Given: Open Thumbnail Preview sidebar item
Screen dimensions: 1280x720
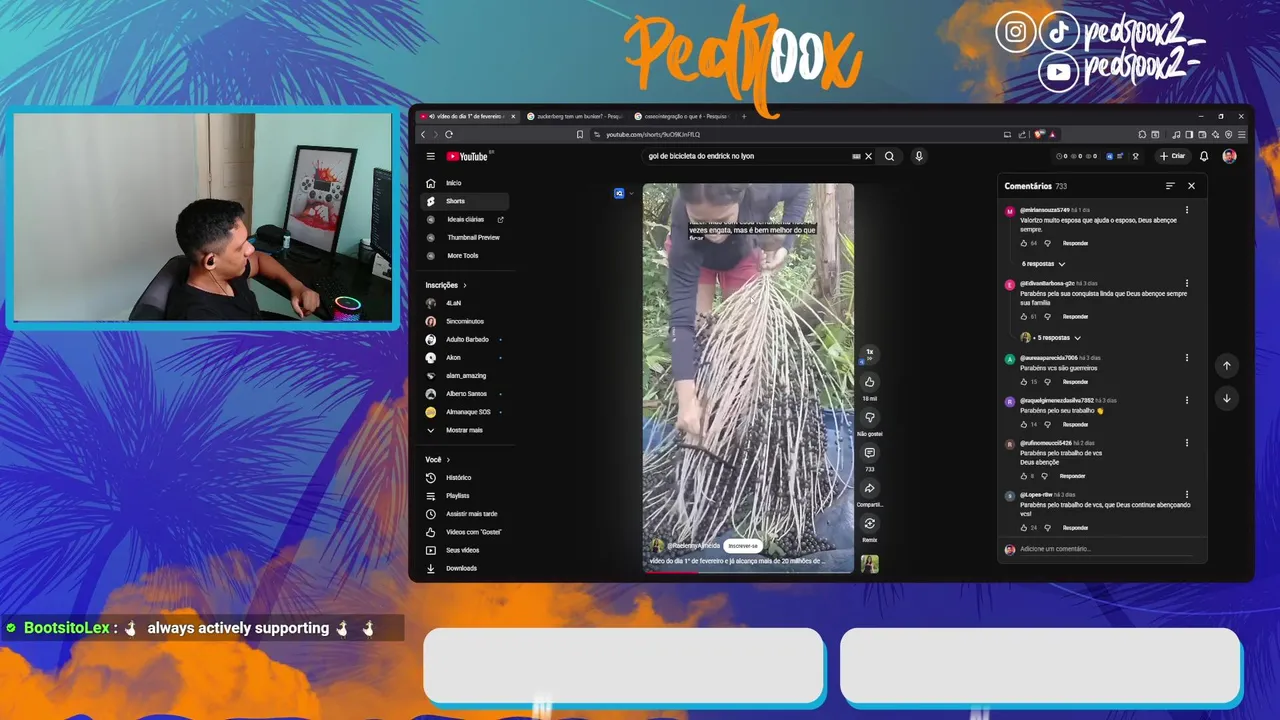Looking at the screenshot, I should pos(465,237).
